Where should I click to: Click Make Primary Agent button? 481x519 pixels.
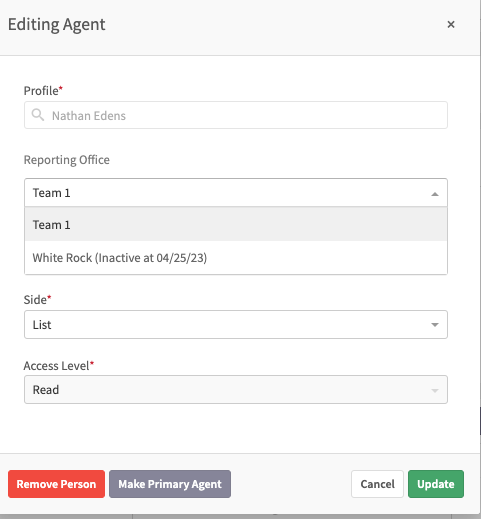pos(170,484)
